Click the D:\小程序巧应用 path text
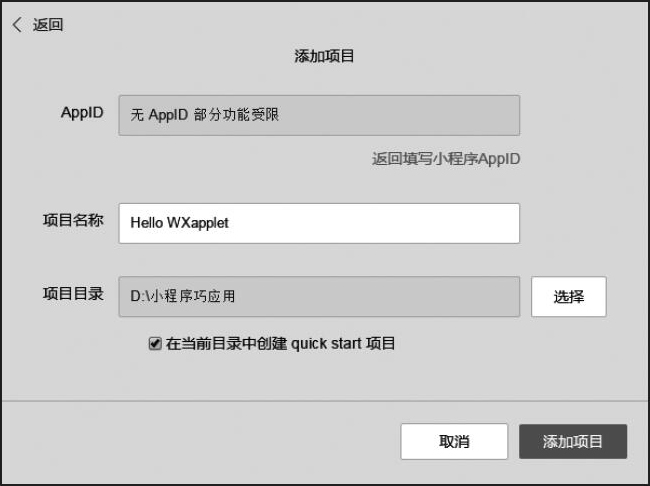Image resolution: width=650 pixels, height=486 pixels. coord(183,296)
